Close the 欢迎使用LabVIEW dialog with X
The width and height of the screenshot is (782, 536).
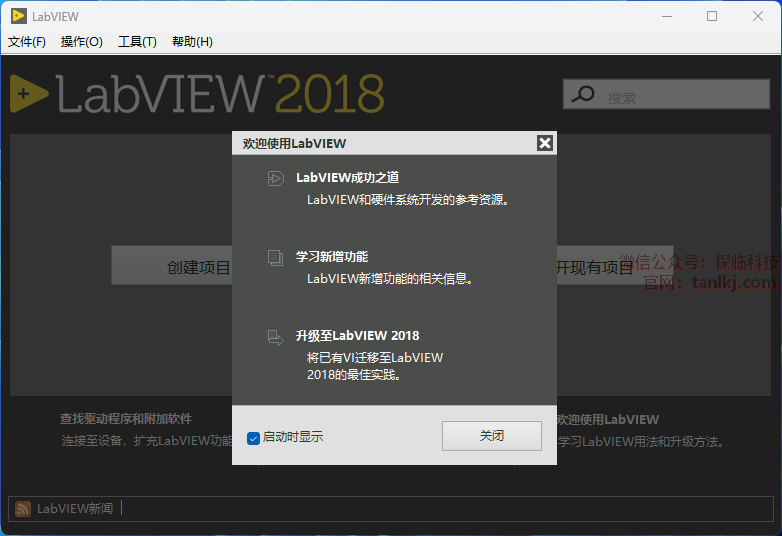545,143
